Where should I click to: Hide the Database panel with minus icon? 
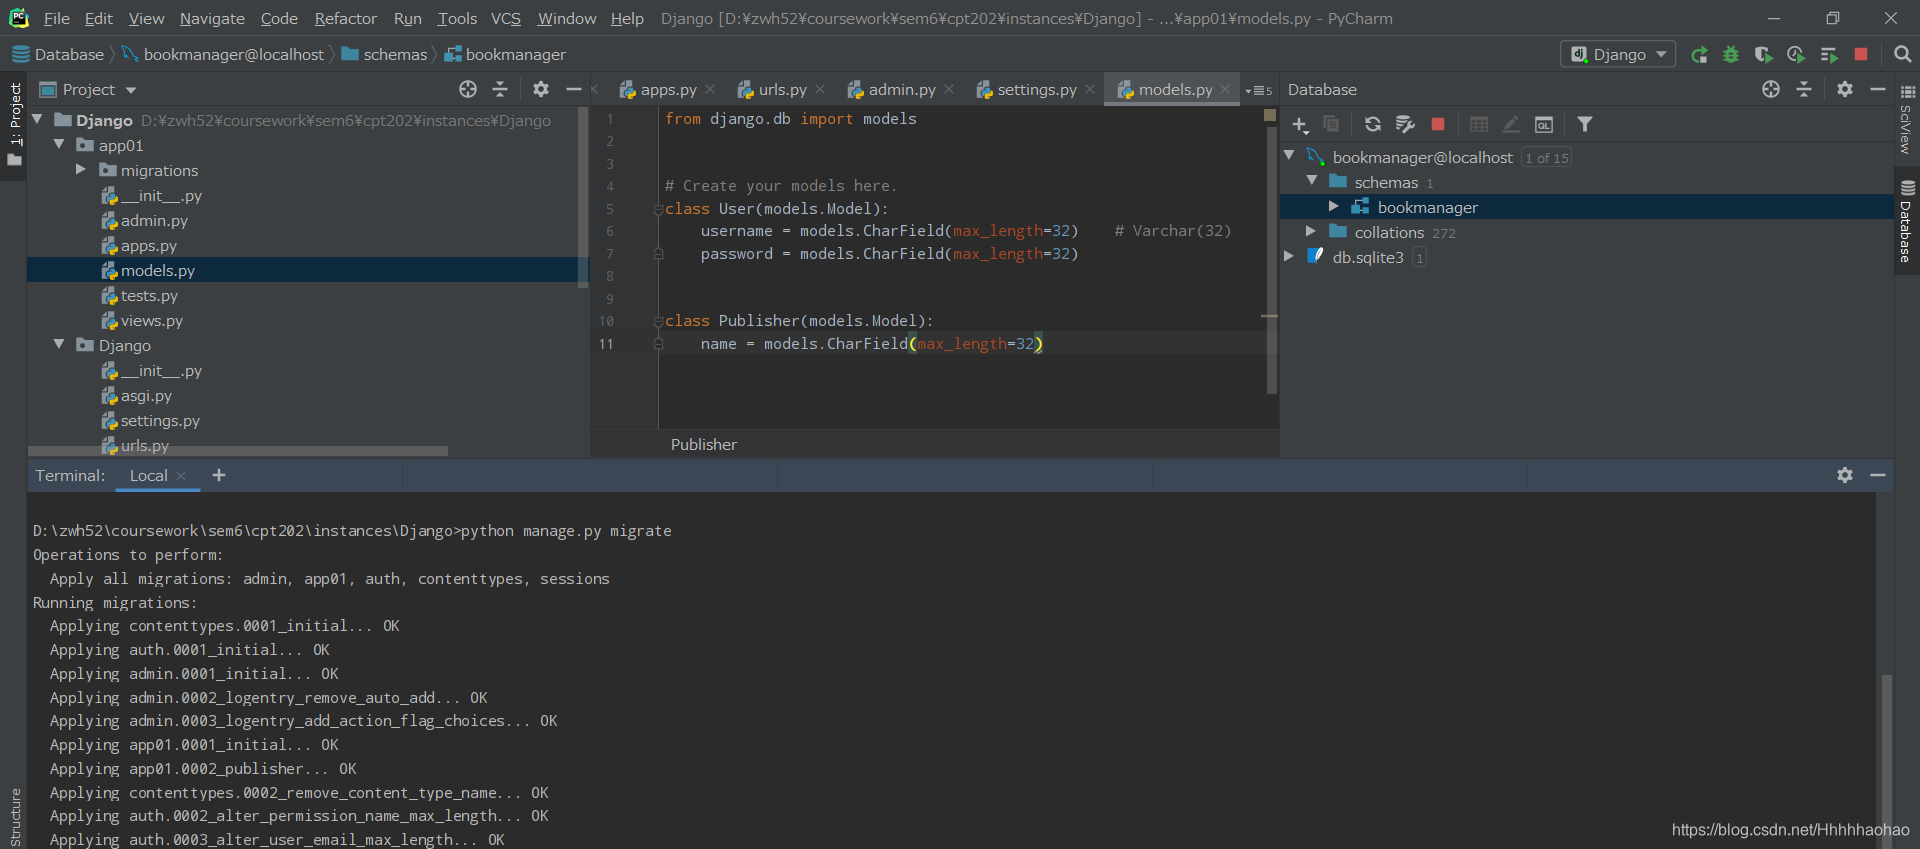click(1878, 89)
